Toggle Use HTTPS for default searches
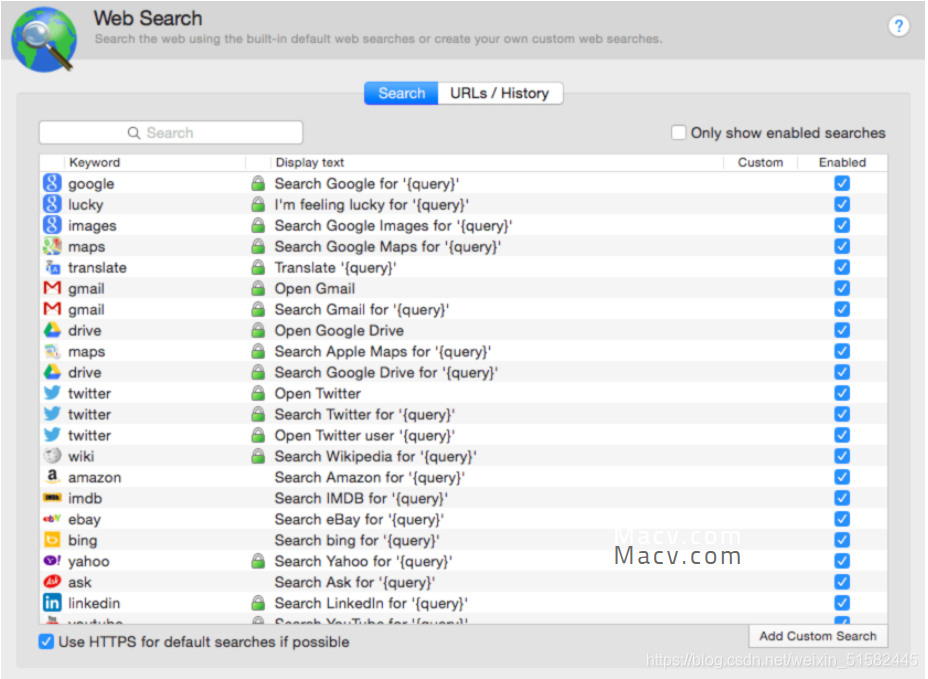This screenshot has height=679, width=928. click(x=46, y=642)
